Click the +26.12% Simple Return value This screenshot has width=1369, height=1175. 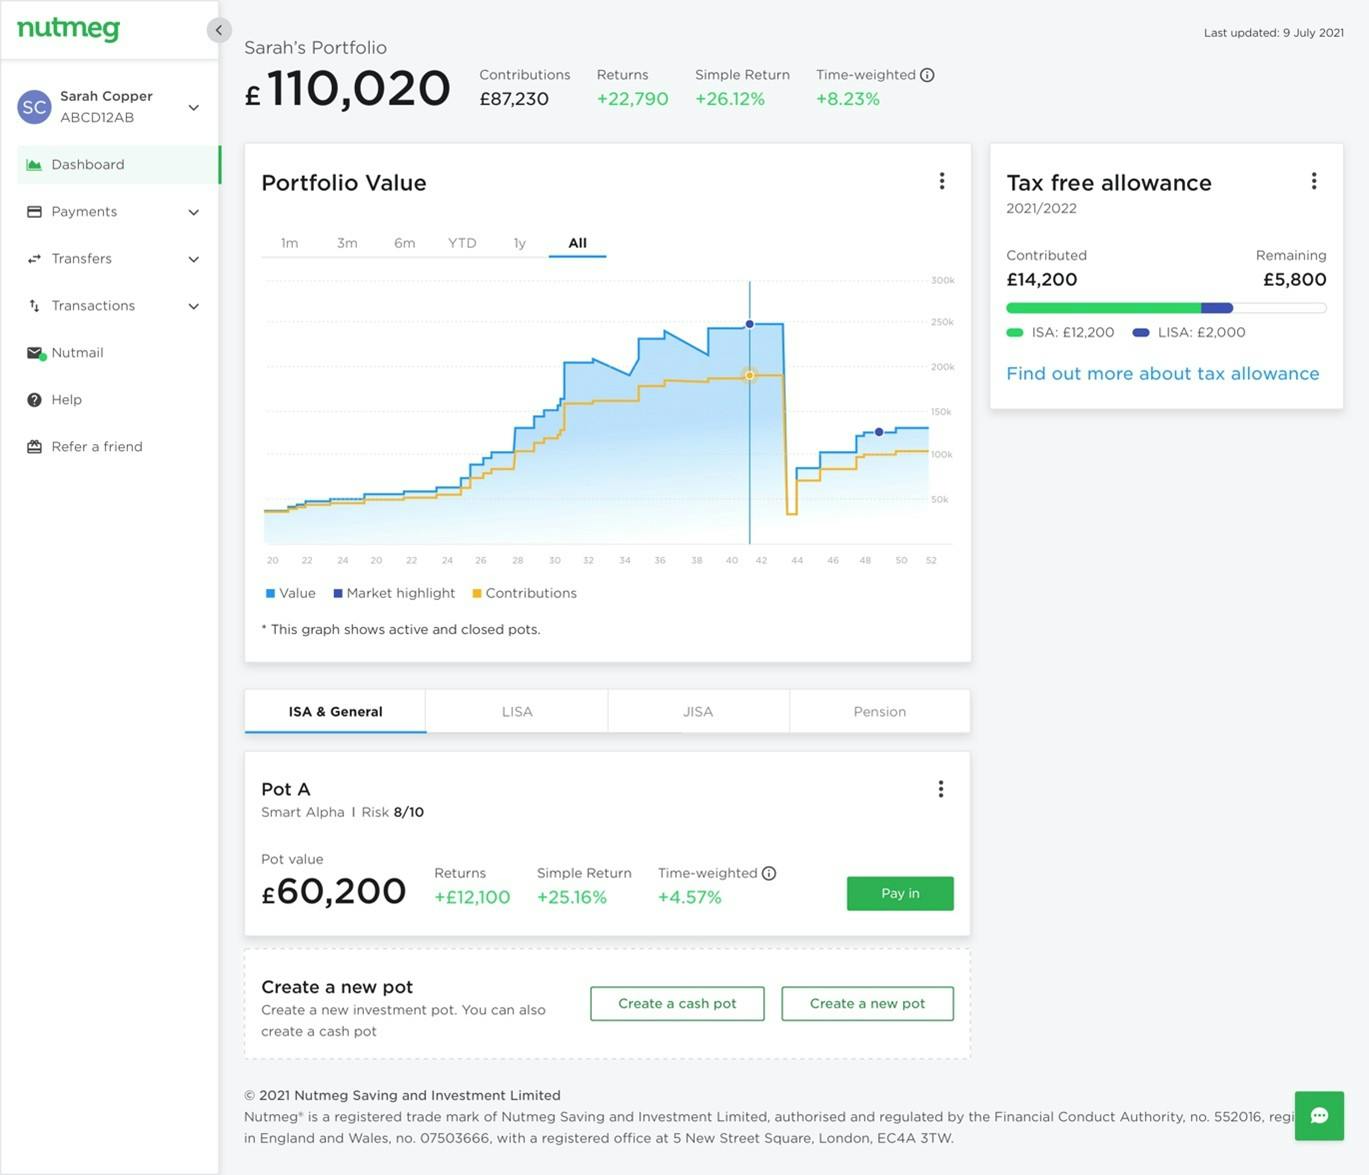coord(730,99)
